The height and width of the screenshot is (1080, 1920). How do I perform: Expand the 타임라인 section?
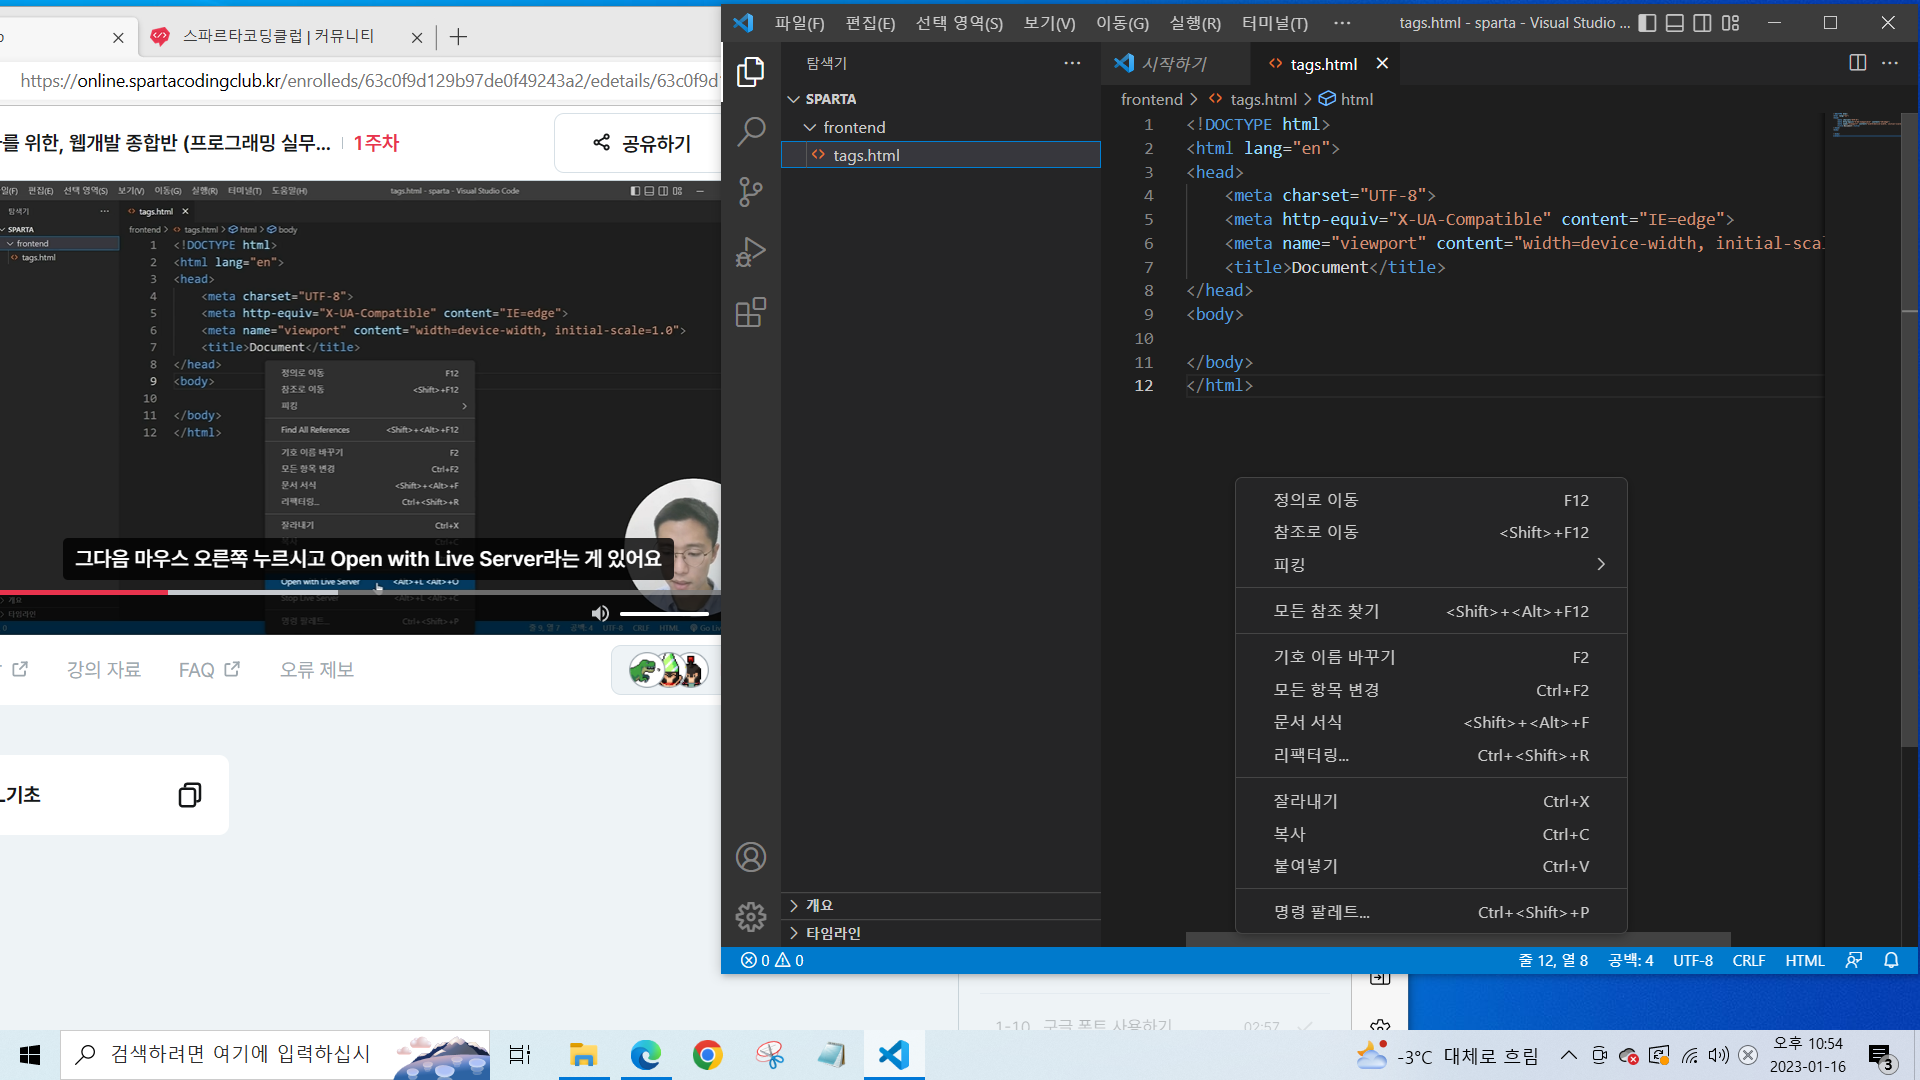click(940, 933)
